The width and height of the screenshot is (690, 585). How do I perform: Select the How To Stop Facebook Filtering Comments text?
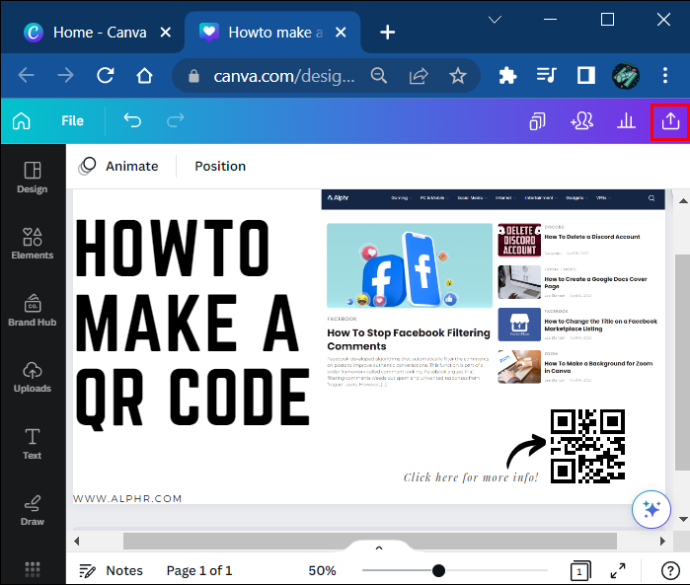point(408,339)
